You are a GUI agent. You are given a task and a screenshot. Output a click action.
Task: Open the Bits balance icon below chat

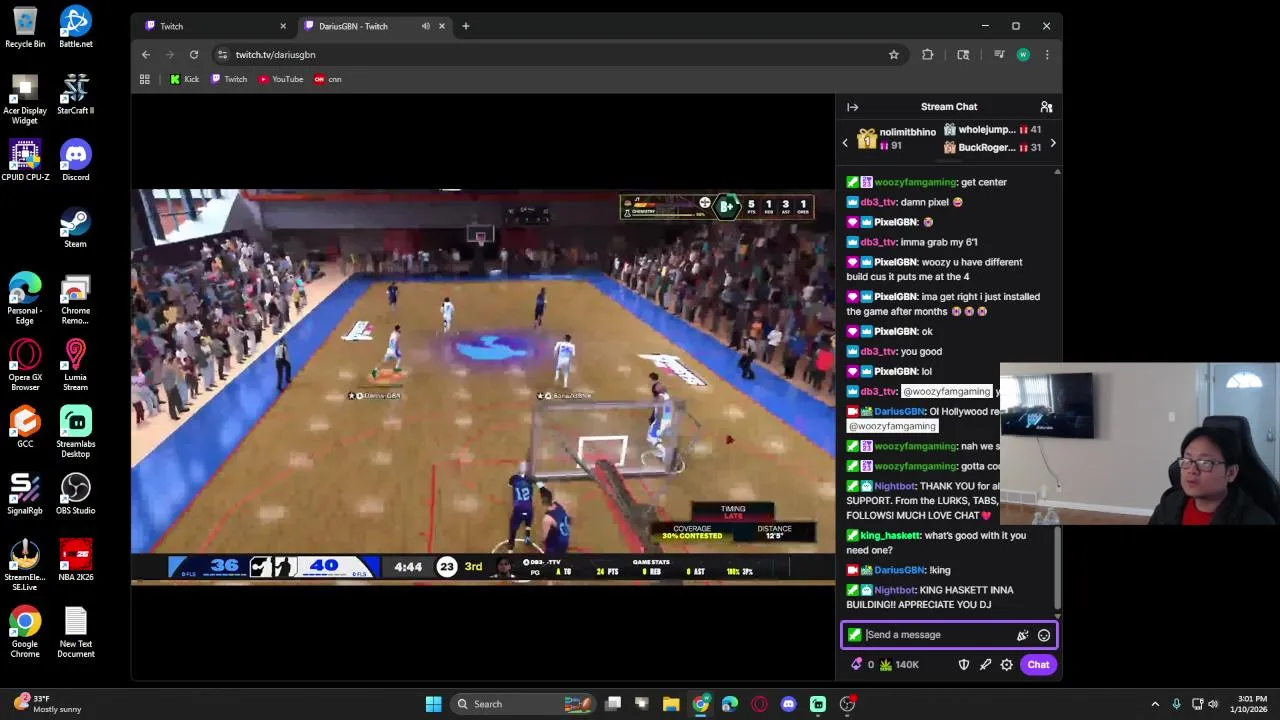point(862,665)
